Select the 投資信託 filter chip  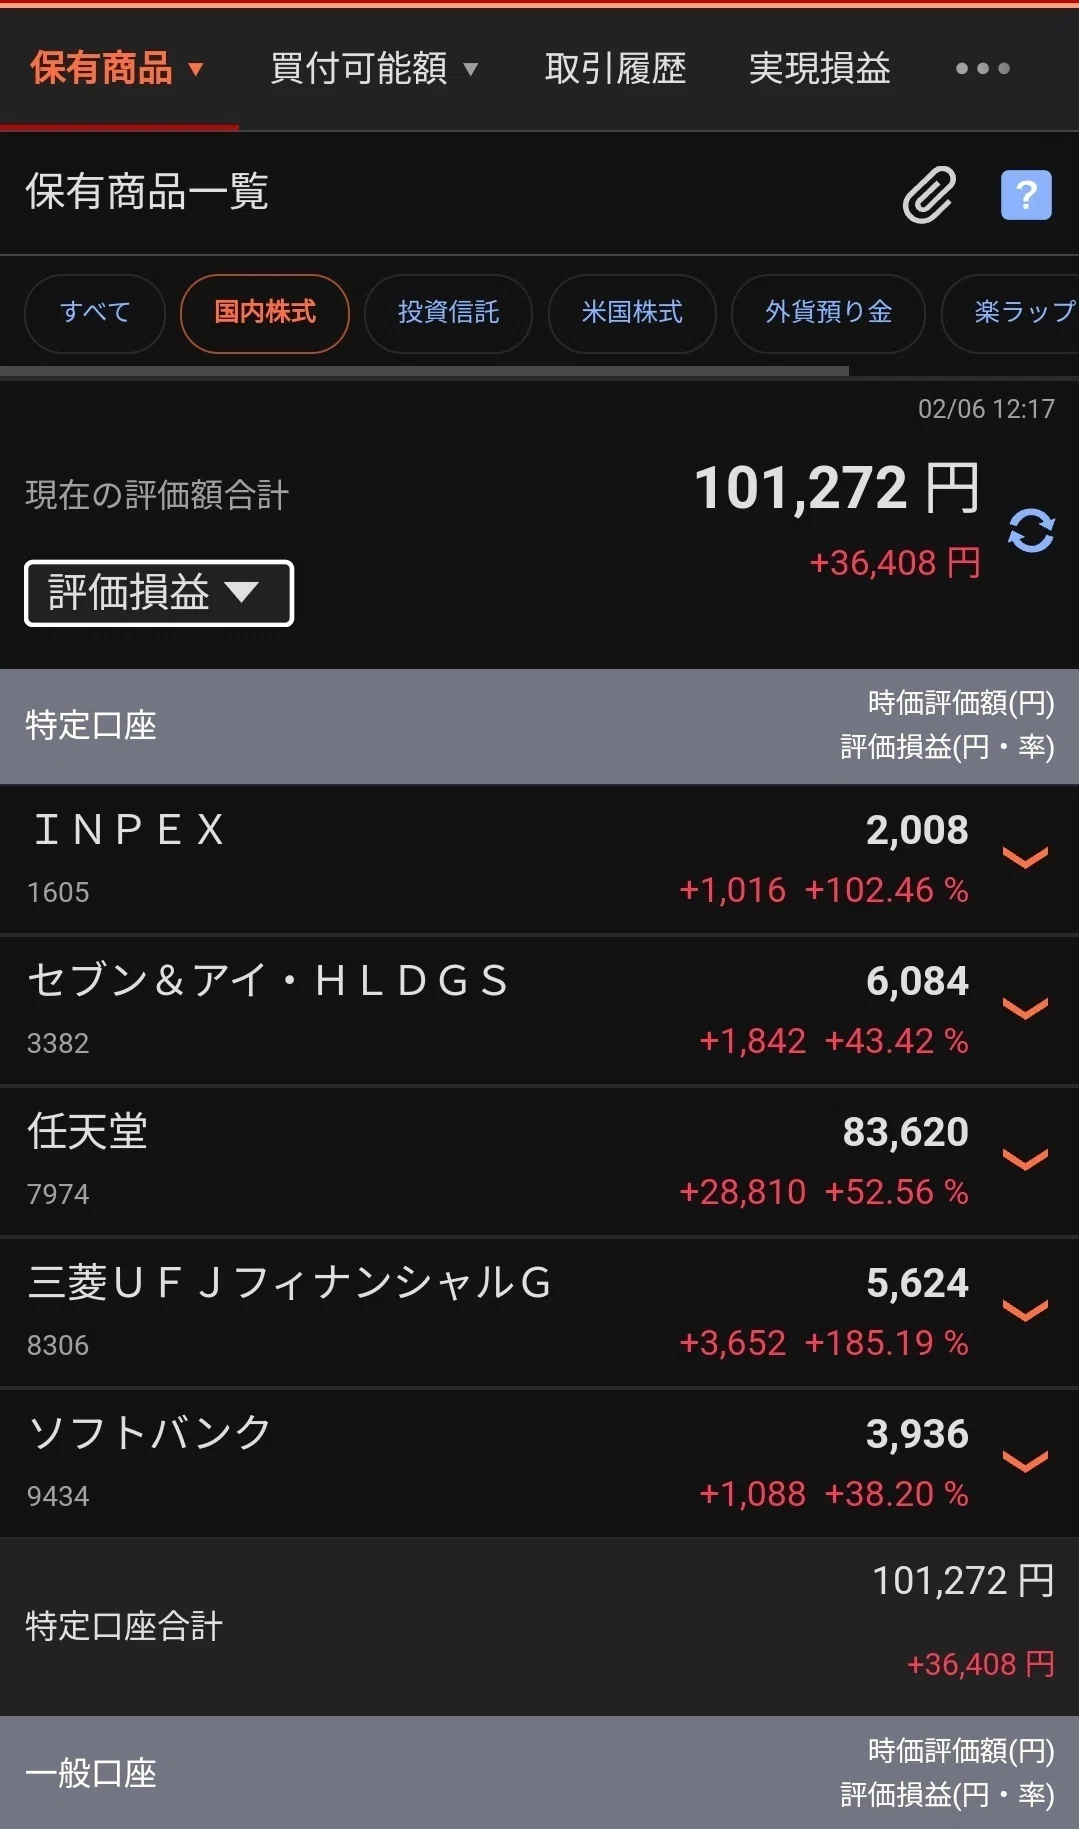click(x=448, y=313)
